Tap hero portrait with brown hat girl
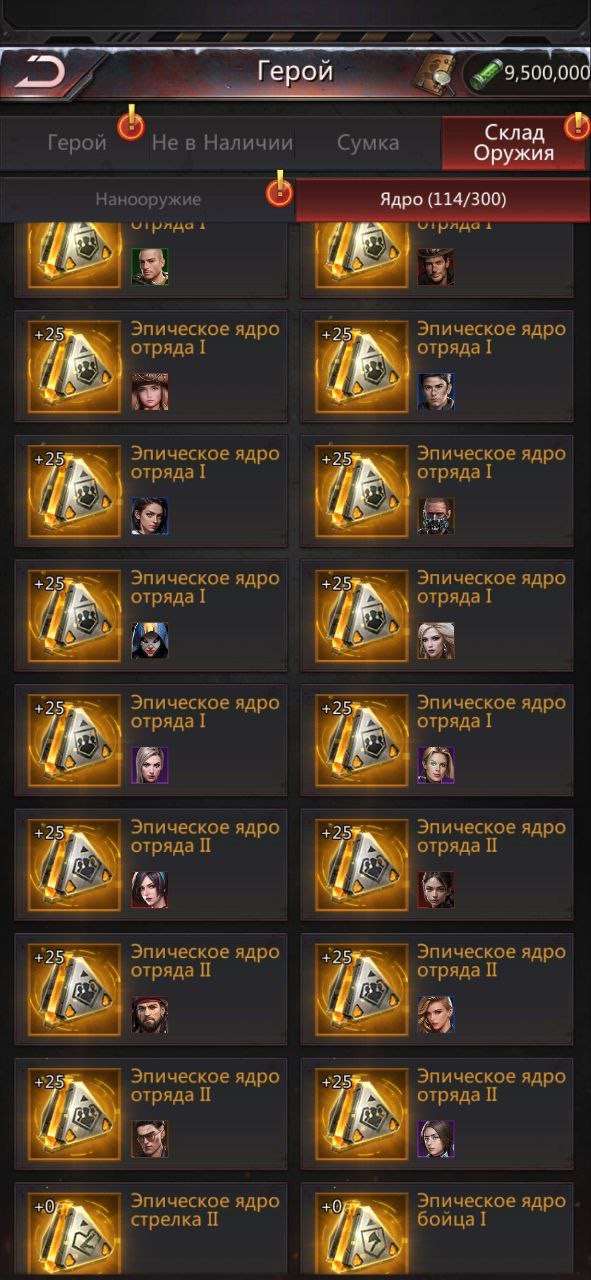The image size is (591, 1280). click(x=150, y=392)
